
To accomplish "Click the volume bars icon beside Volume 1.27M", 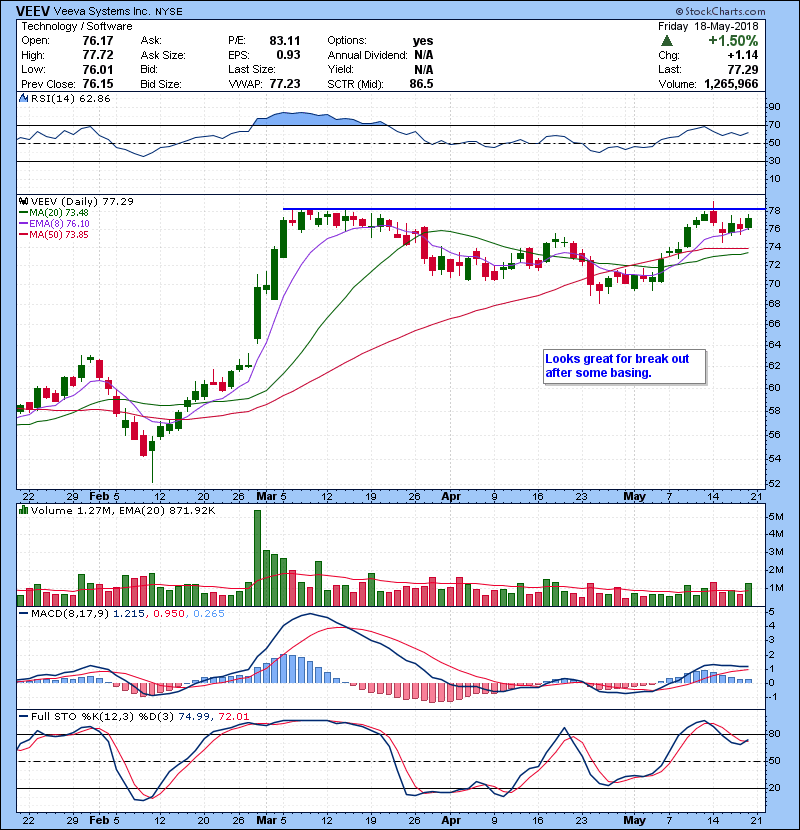I will [x=23, y=510].
